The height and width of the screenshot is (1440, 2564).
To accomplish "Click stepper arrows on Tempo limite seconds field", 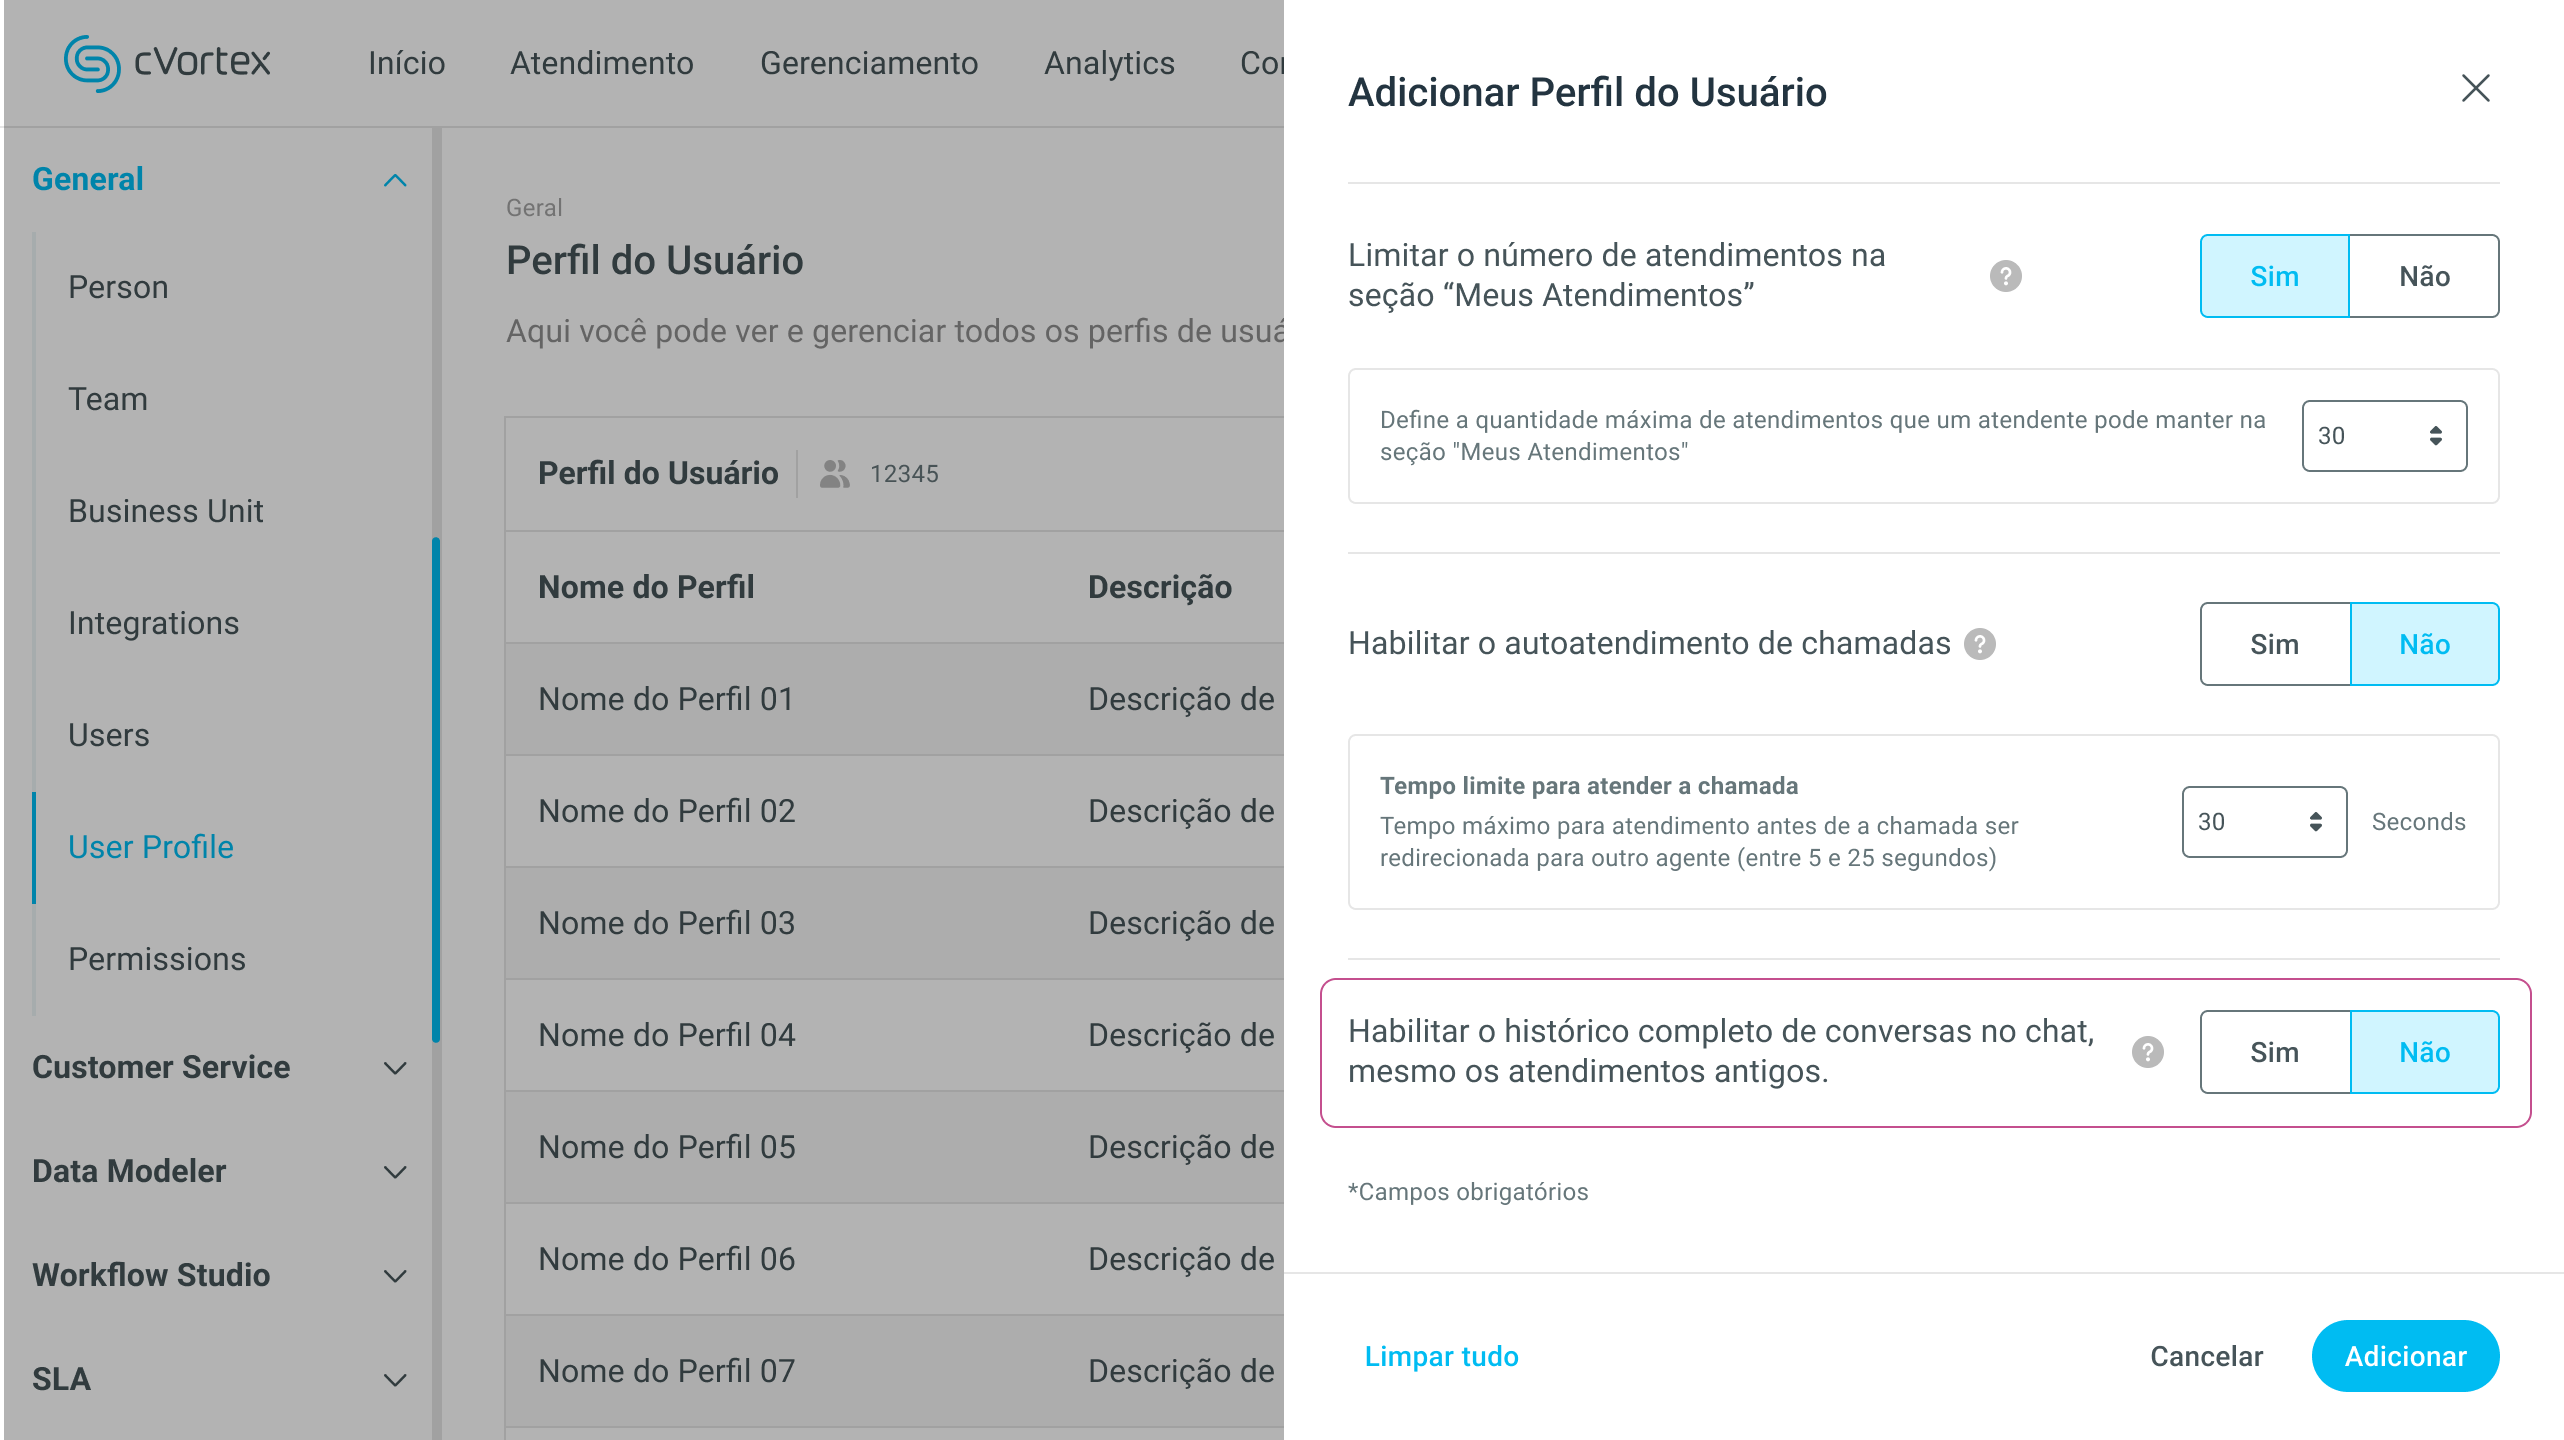I will pos(2315,822).
